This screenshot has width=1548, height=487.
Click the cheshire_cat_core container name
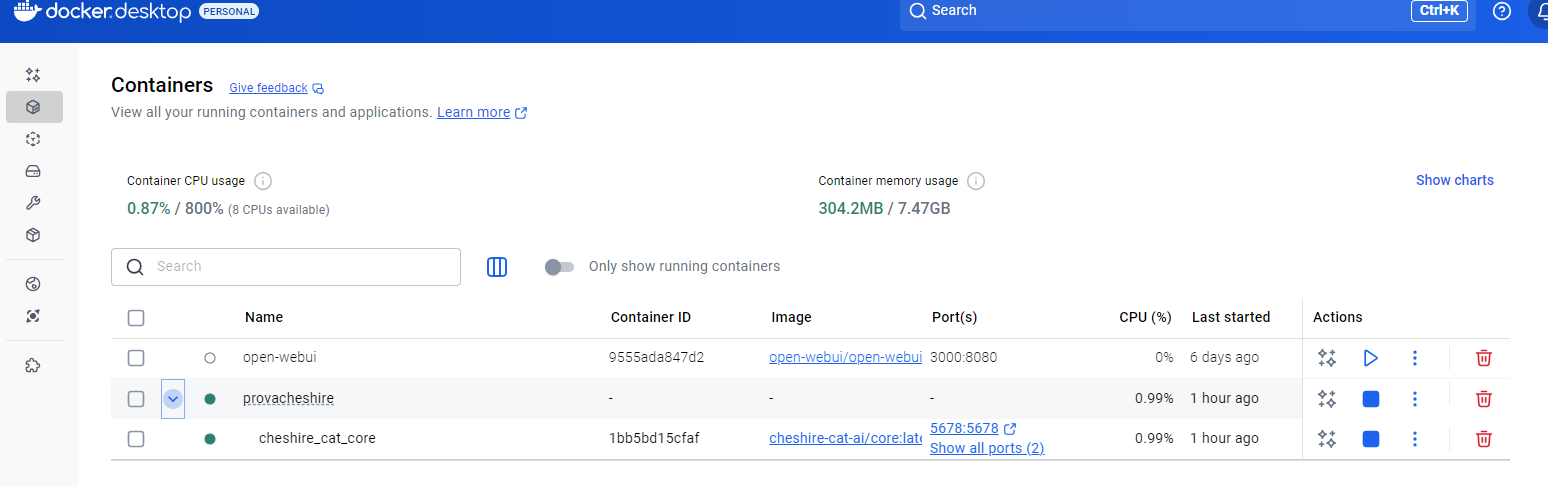[317, 438]
